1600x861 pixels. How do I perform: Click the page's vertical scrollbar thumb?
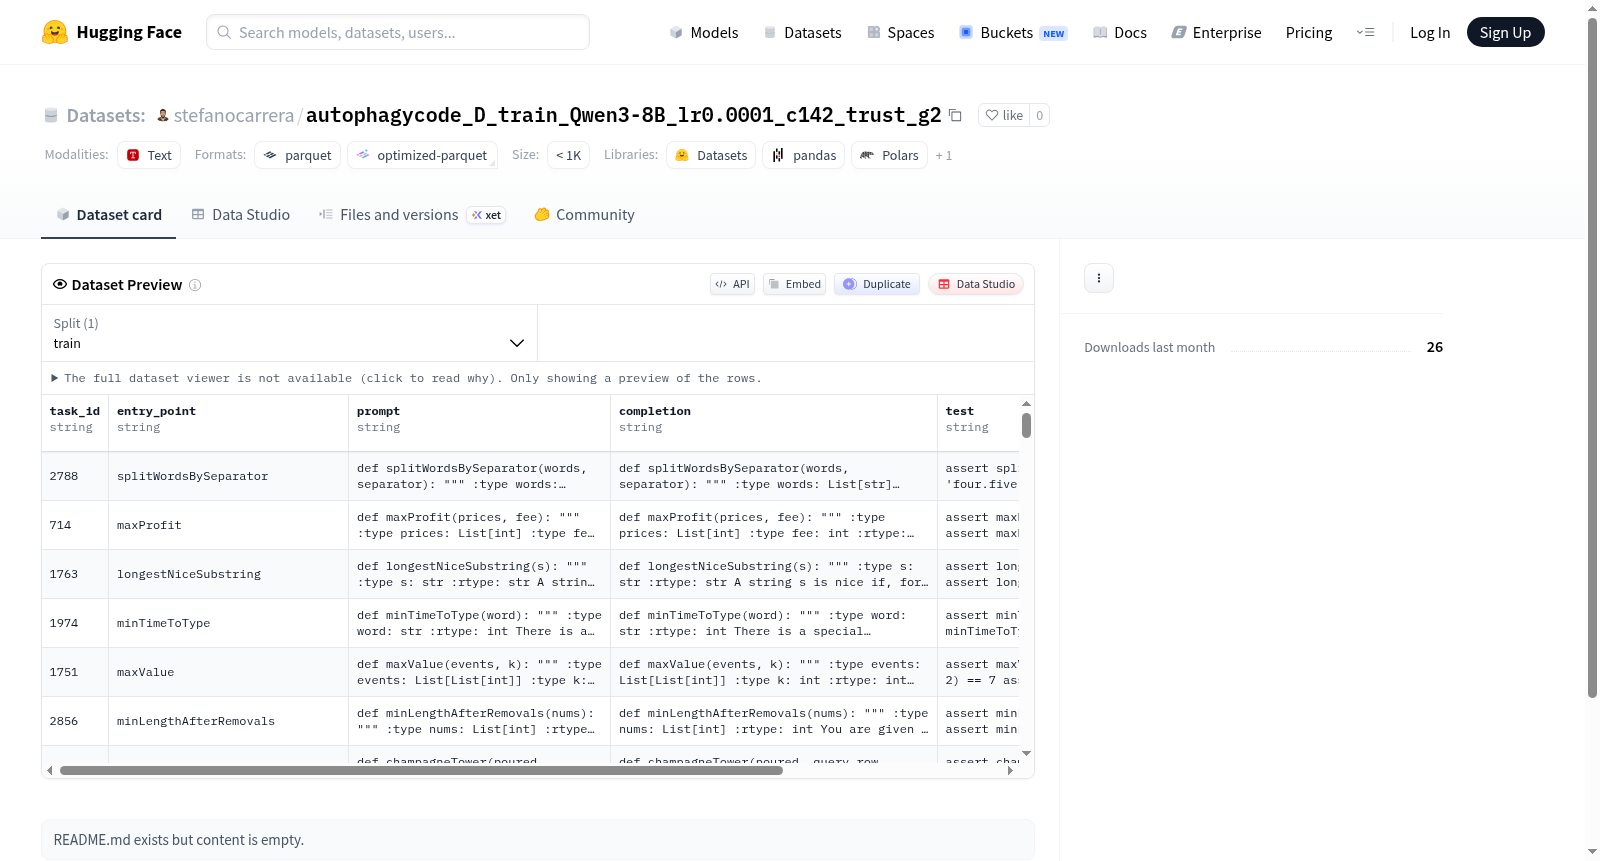pyautogui.click(x=1592, y=357)
